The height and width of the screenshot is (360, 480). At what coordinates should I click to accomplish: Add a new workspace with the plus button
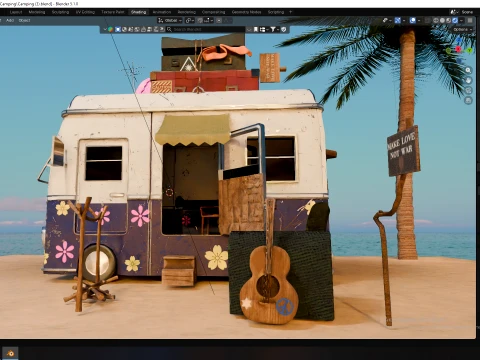(x=290, y=12)
